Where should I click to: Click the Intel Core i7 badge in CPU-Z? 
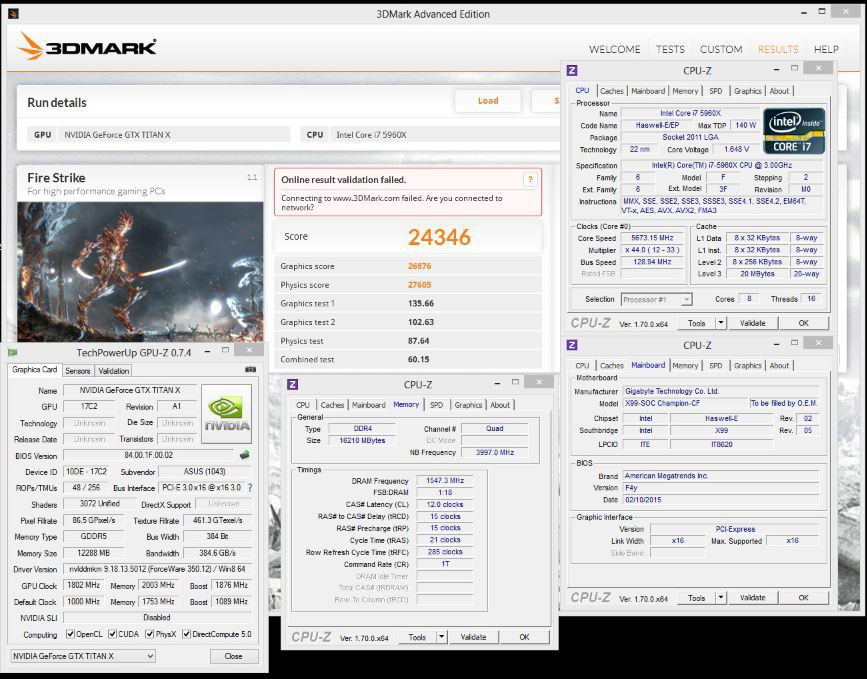[x=794, y=132]
